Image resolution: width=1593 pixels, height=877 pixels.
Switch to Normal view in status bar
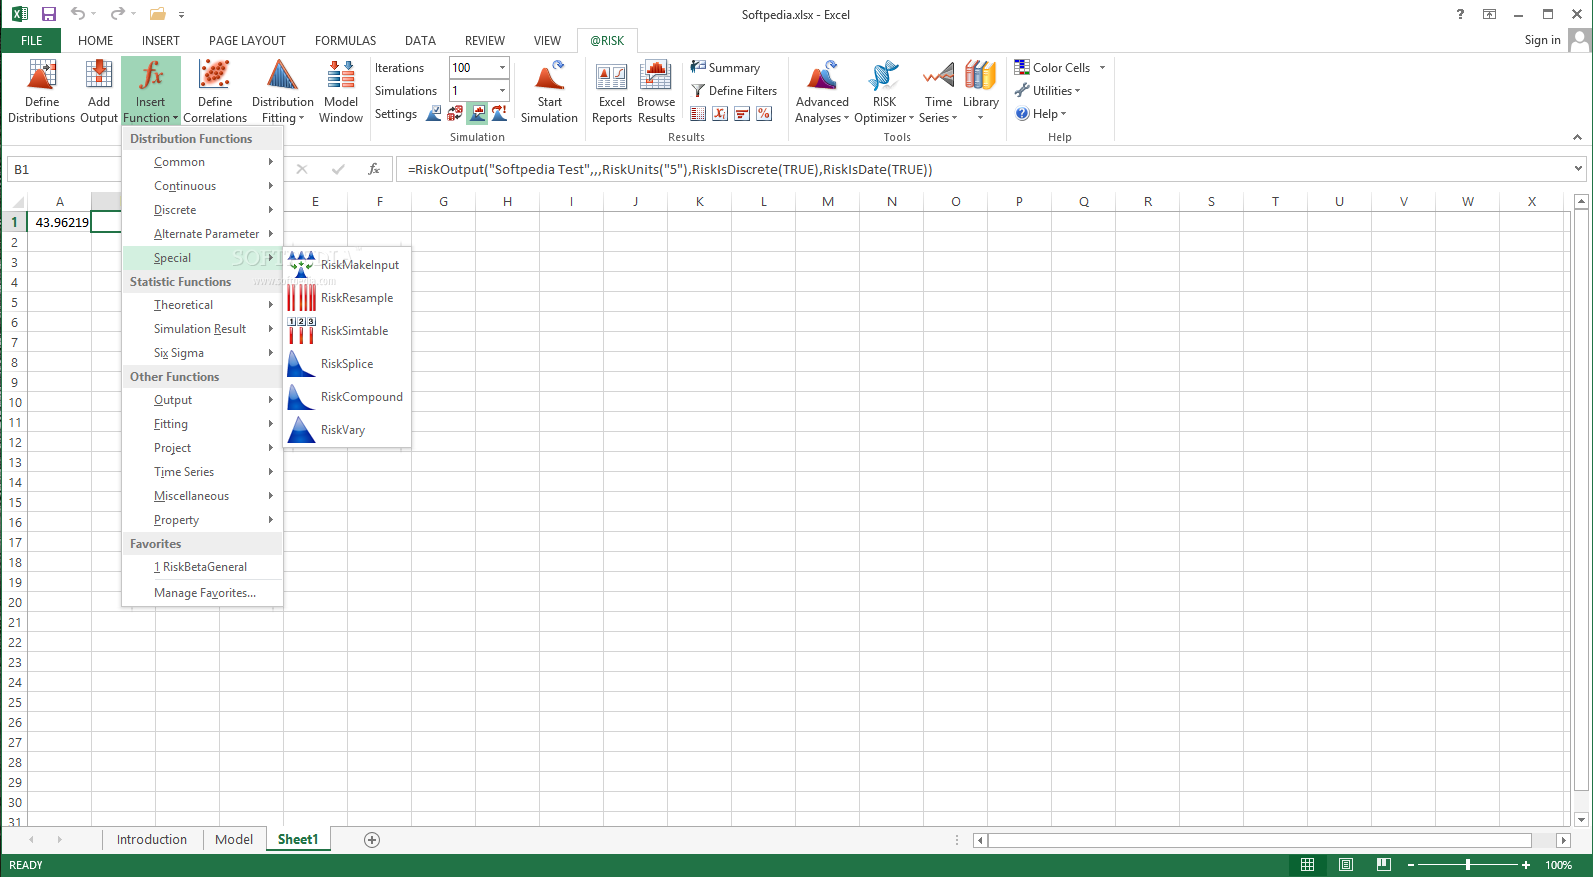1307,865
